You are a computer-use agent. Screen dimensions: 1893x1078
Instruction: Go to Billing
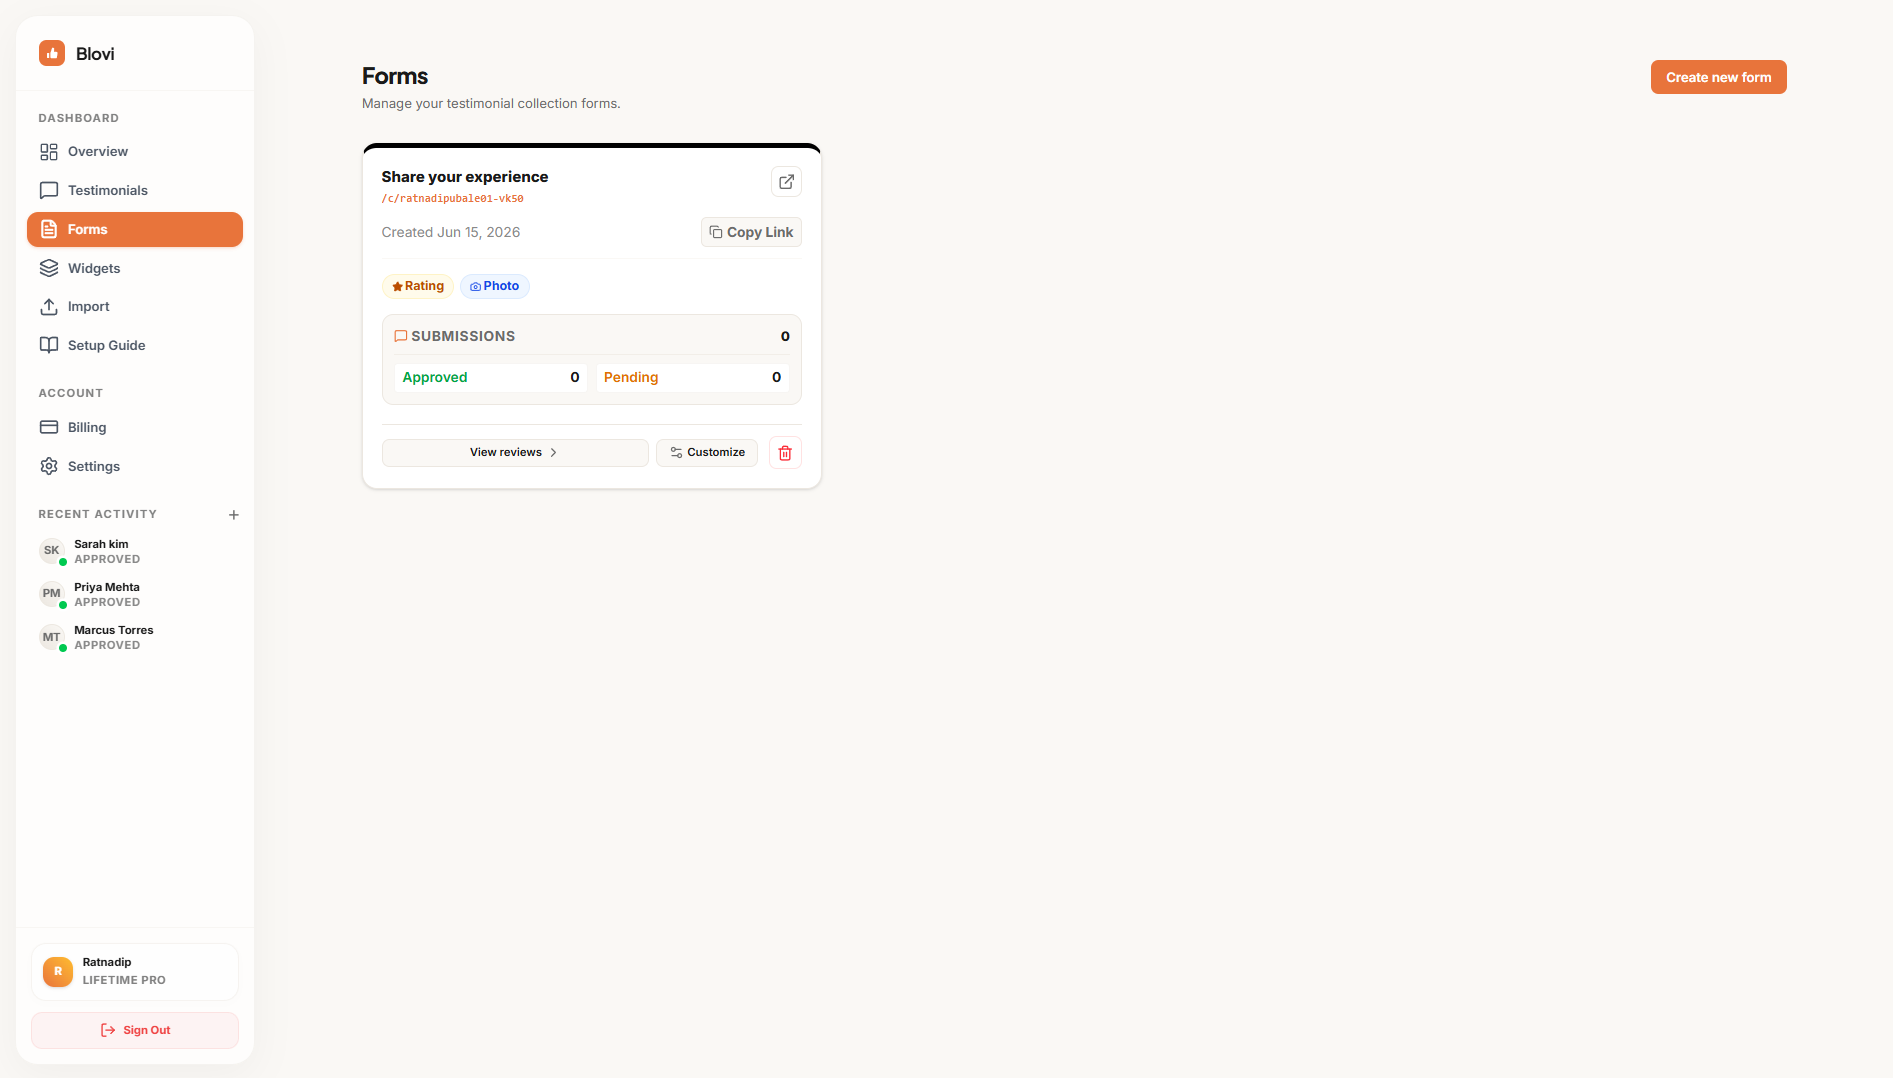pos(135,427)
